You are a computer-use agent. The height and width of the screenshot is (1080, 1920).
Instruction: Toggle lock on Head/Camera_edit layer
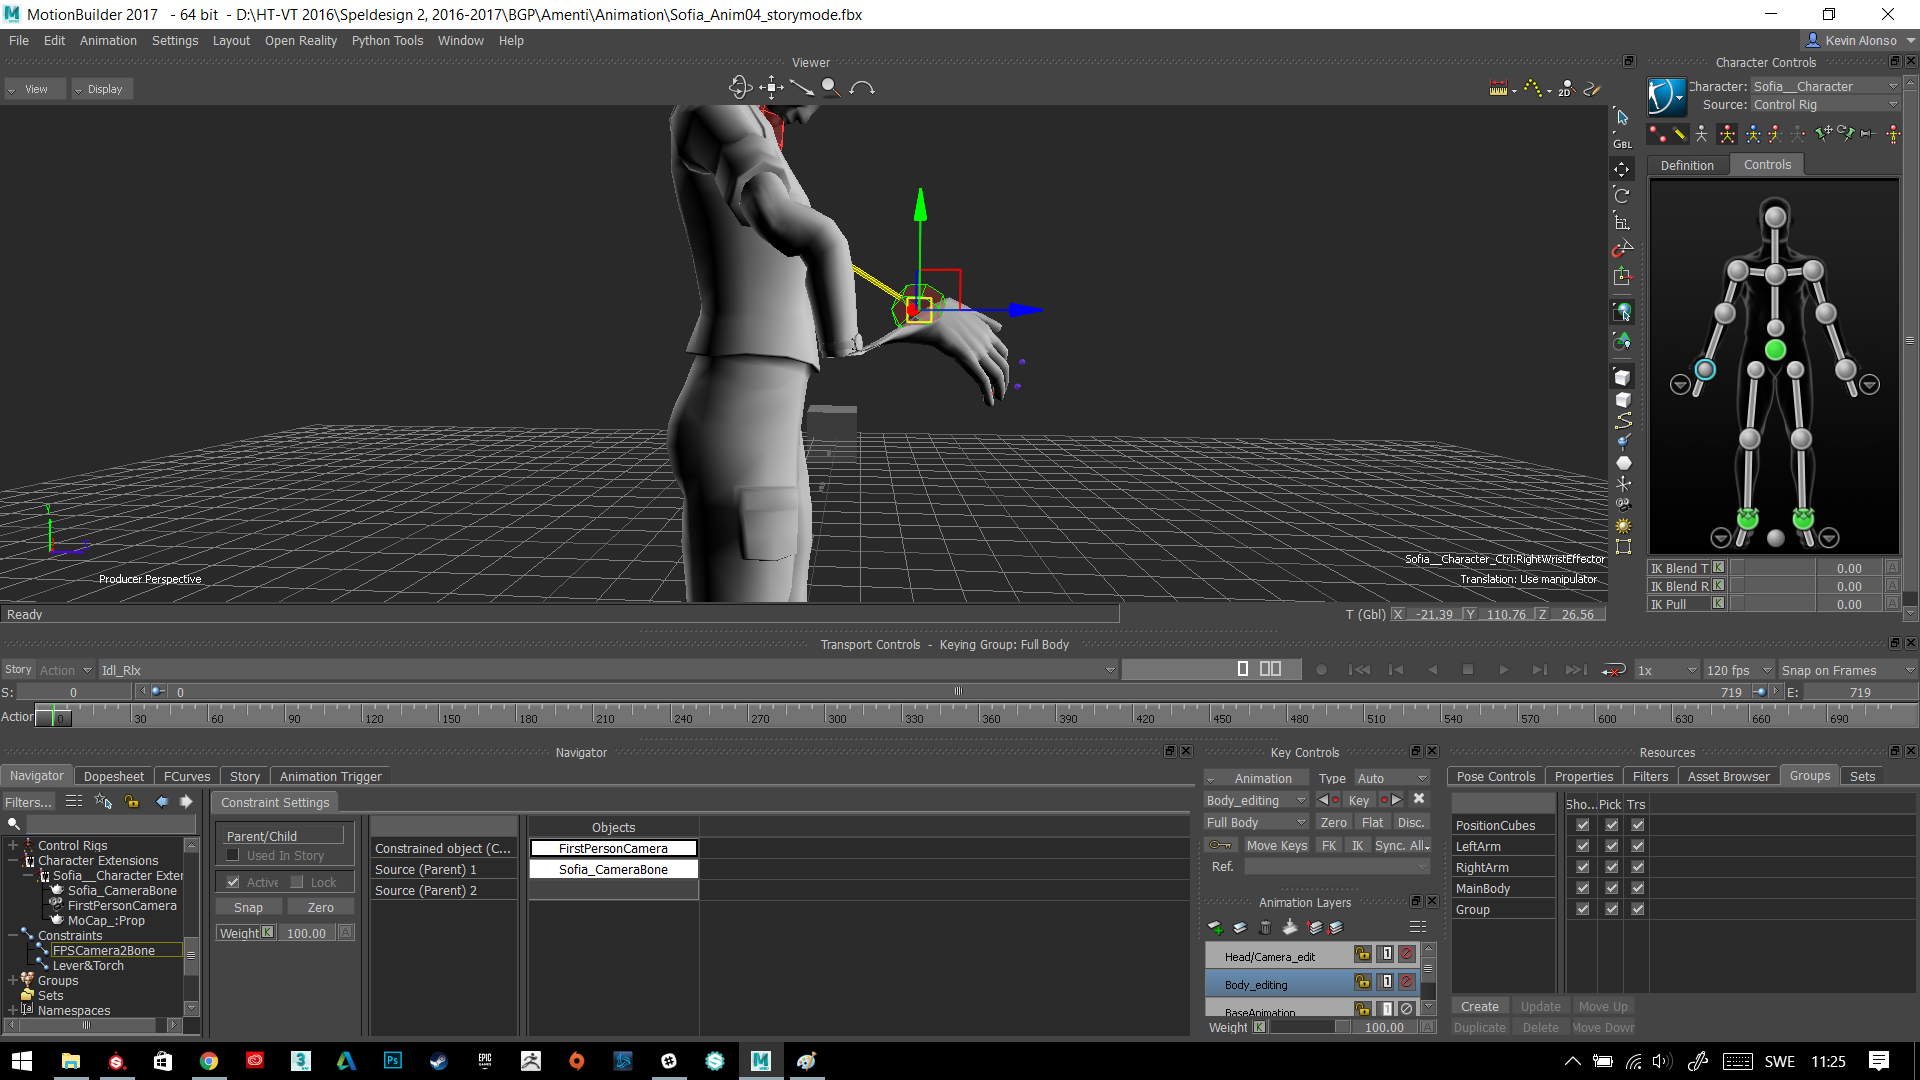click(1362, 954)
